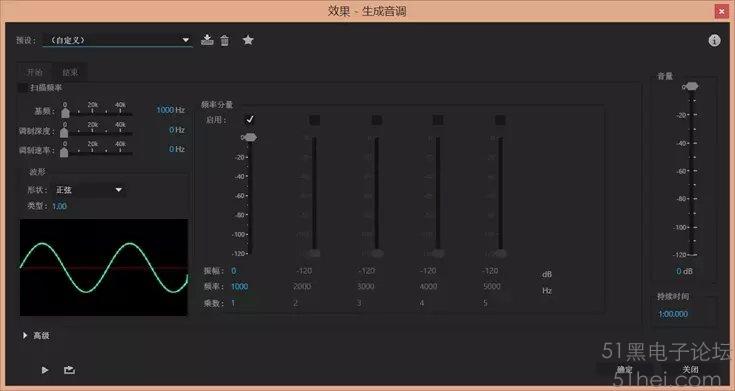Switch to the 结束 tab
The width and height of the screenshot is (735, 391).
click(70, 72)
